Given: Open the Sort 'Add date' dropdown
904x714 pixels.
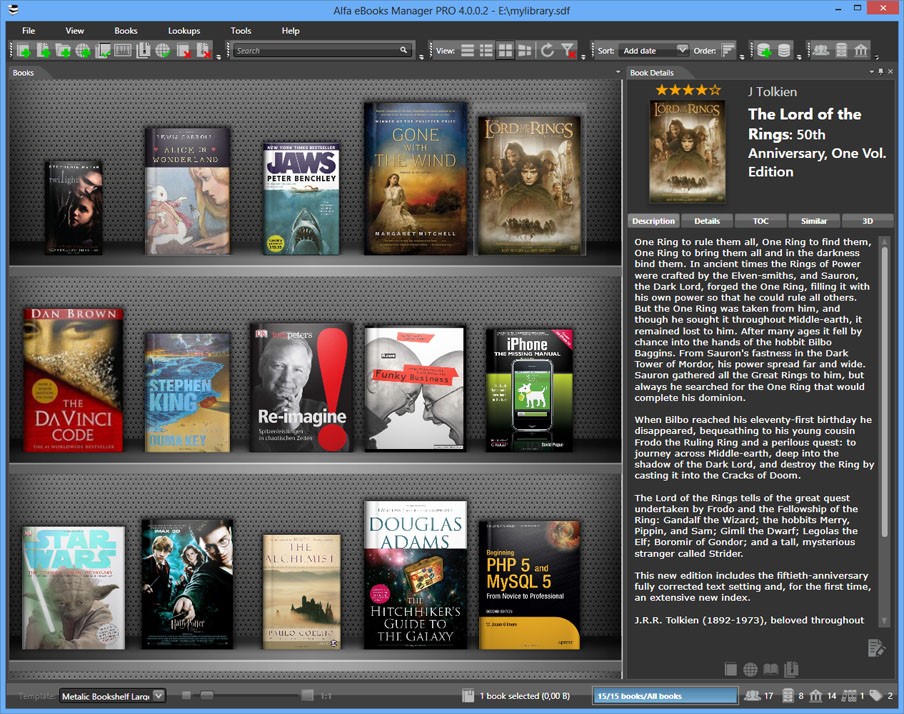Looking at the screenshot, I should click(682, 50).
